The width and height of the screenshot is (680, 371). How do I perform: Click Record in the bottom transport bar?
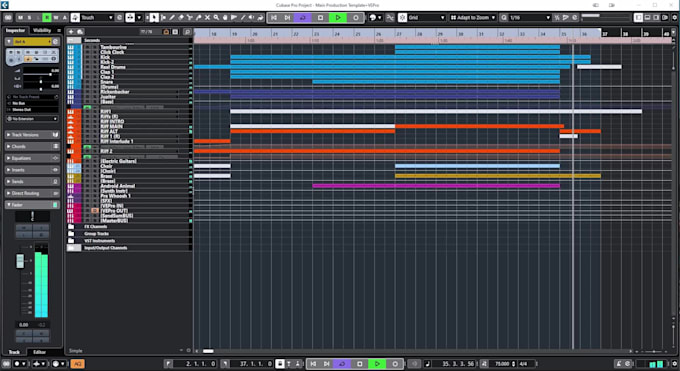(395, 364)
